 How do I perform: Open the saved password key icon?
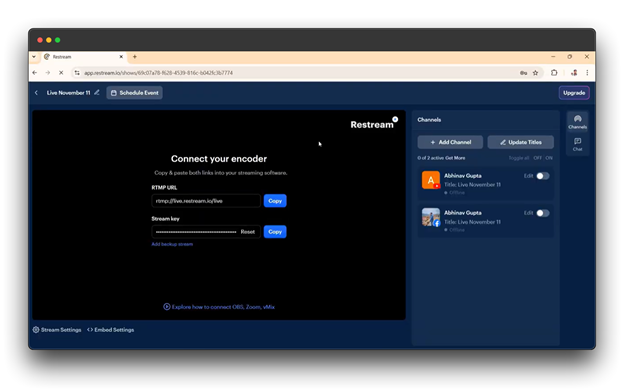(x=523, y=73)
